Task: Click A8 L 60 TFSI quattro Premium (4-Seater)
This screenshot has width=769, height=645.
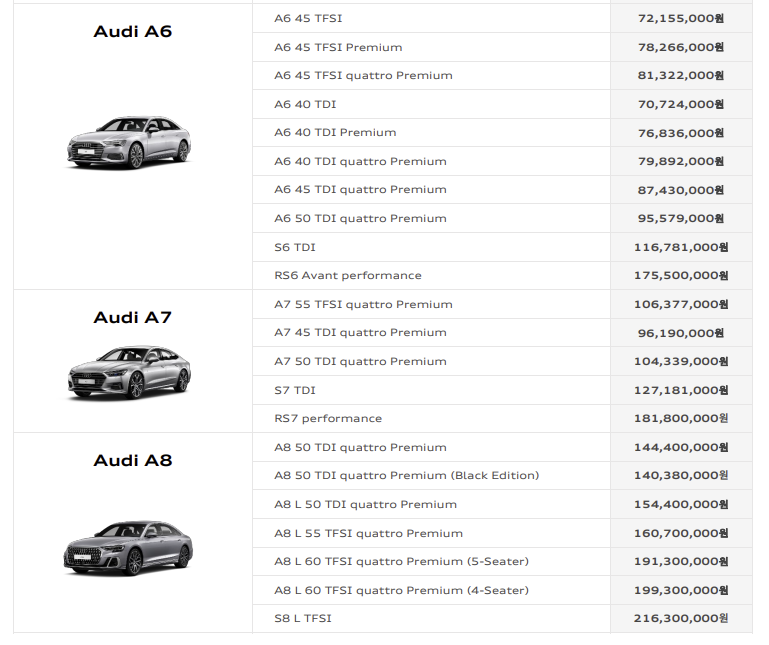Action: (402, 590)
